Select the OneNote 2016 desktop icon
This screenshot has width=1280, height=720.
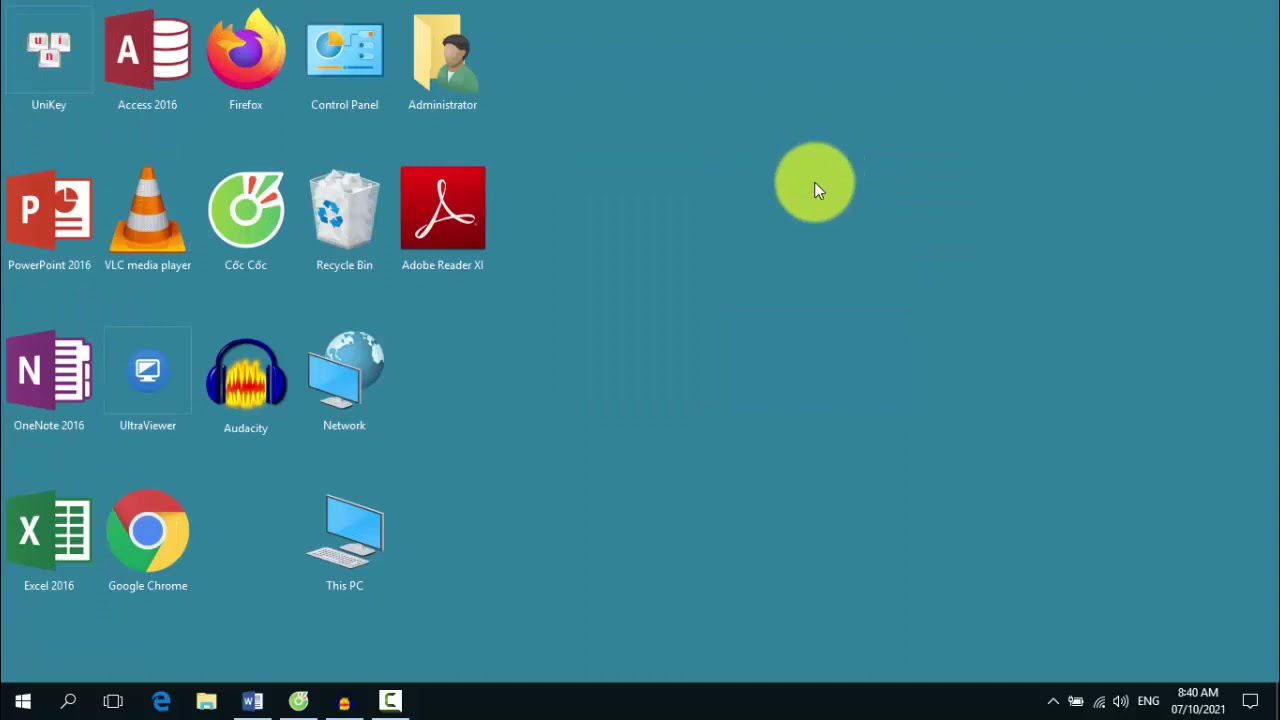[49, 381]
